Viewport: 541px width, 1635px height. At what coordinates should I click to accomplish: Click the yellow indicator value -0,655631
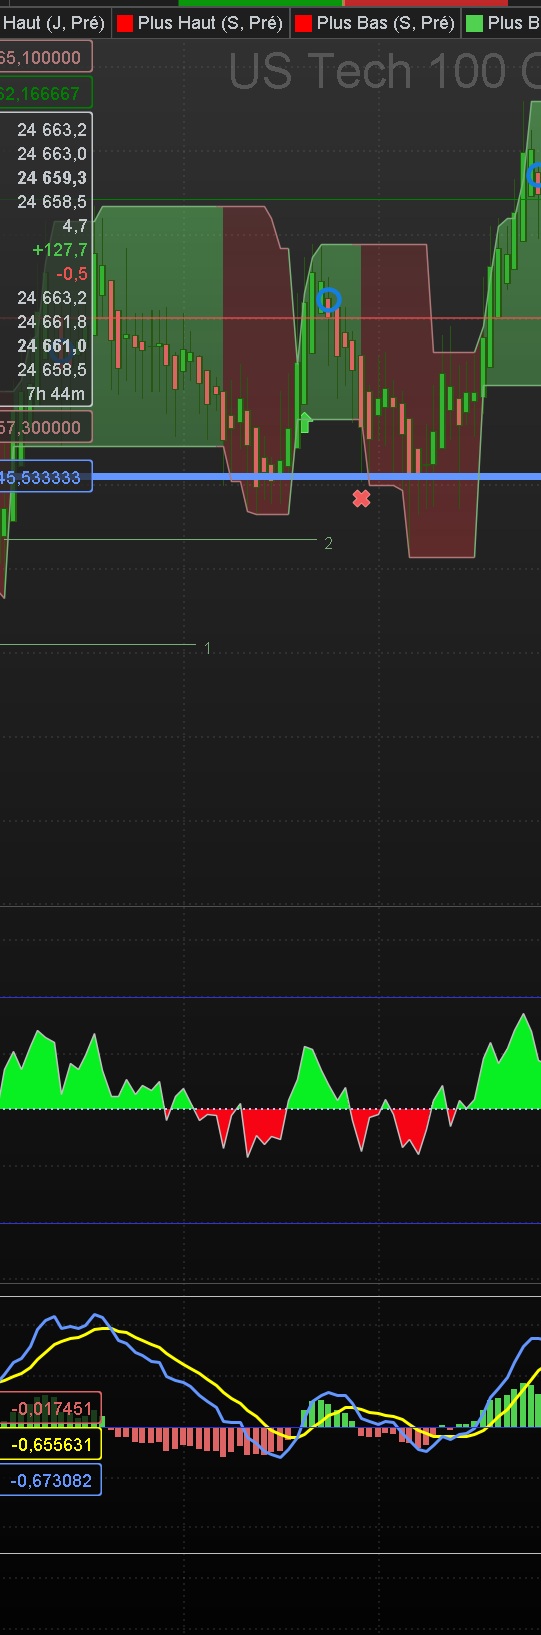click(50, 1444)
